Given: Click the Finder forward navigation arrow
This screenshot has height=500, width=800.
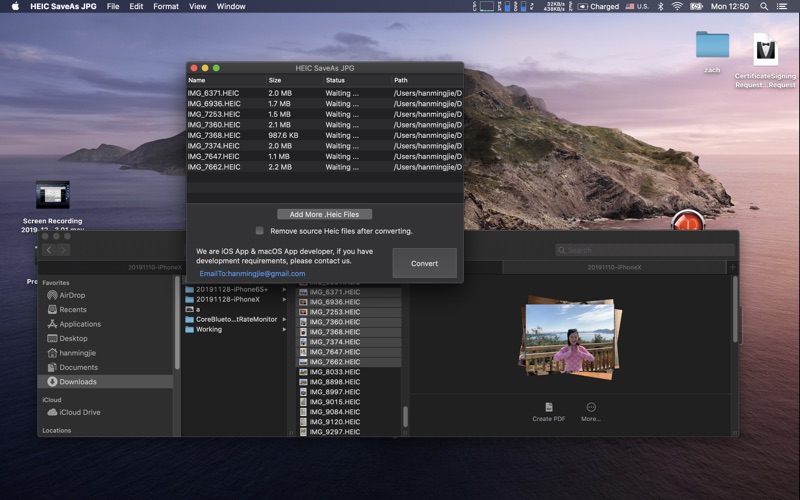Looking at the screenshot, I should (63, 250).
